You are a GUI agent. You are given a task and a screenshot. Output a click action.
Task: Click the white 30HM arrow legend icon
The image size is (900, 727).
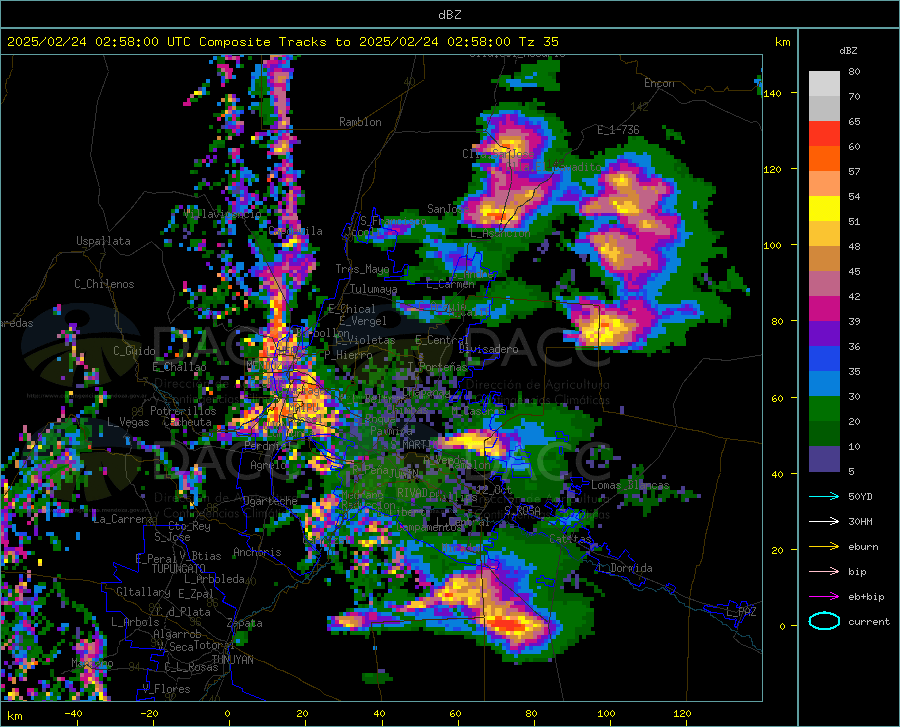824,522
